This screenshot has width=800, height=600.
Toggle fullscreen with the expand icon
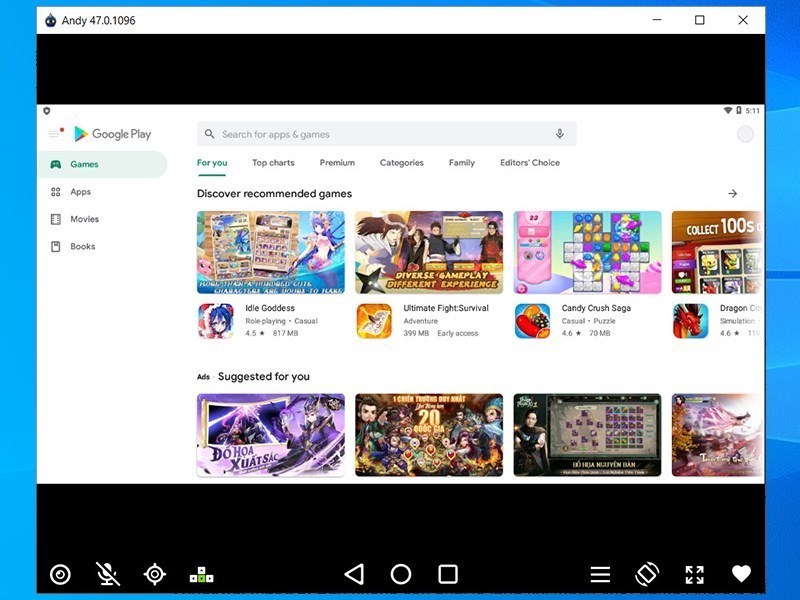(694, 574)
